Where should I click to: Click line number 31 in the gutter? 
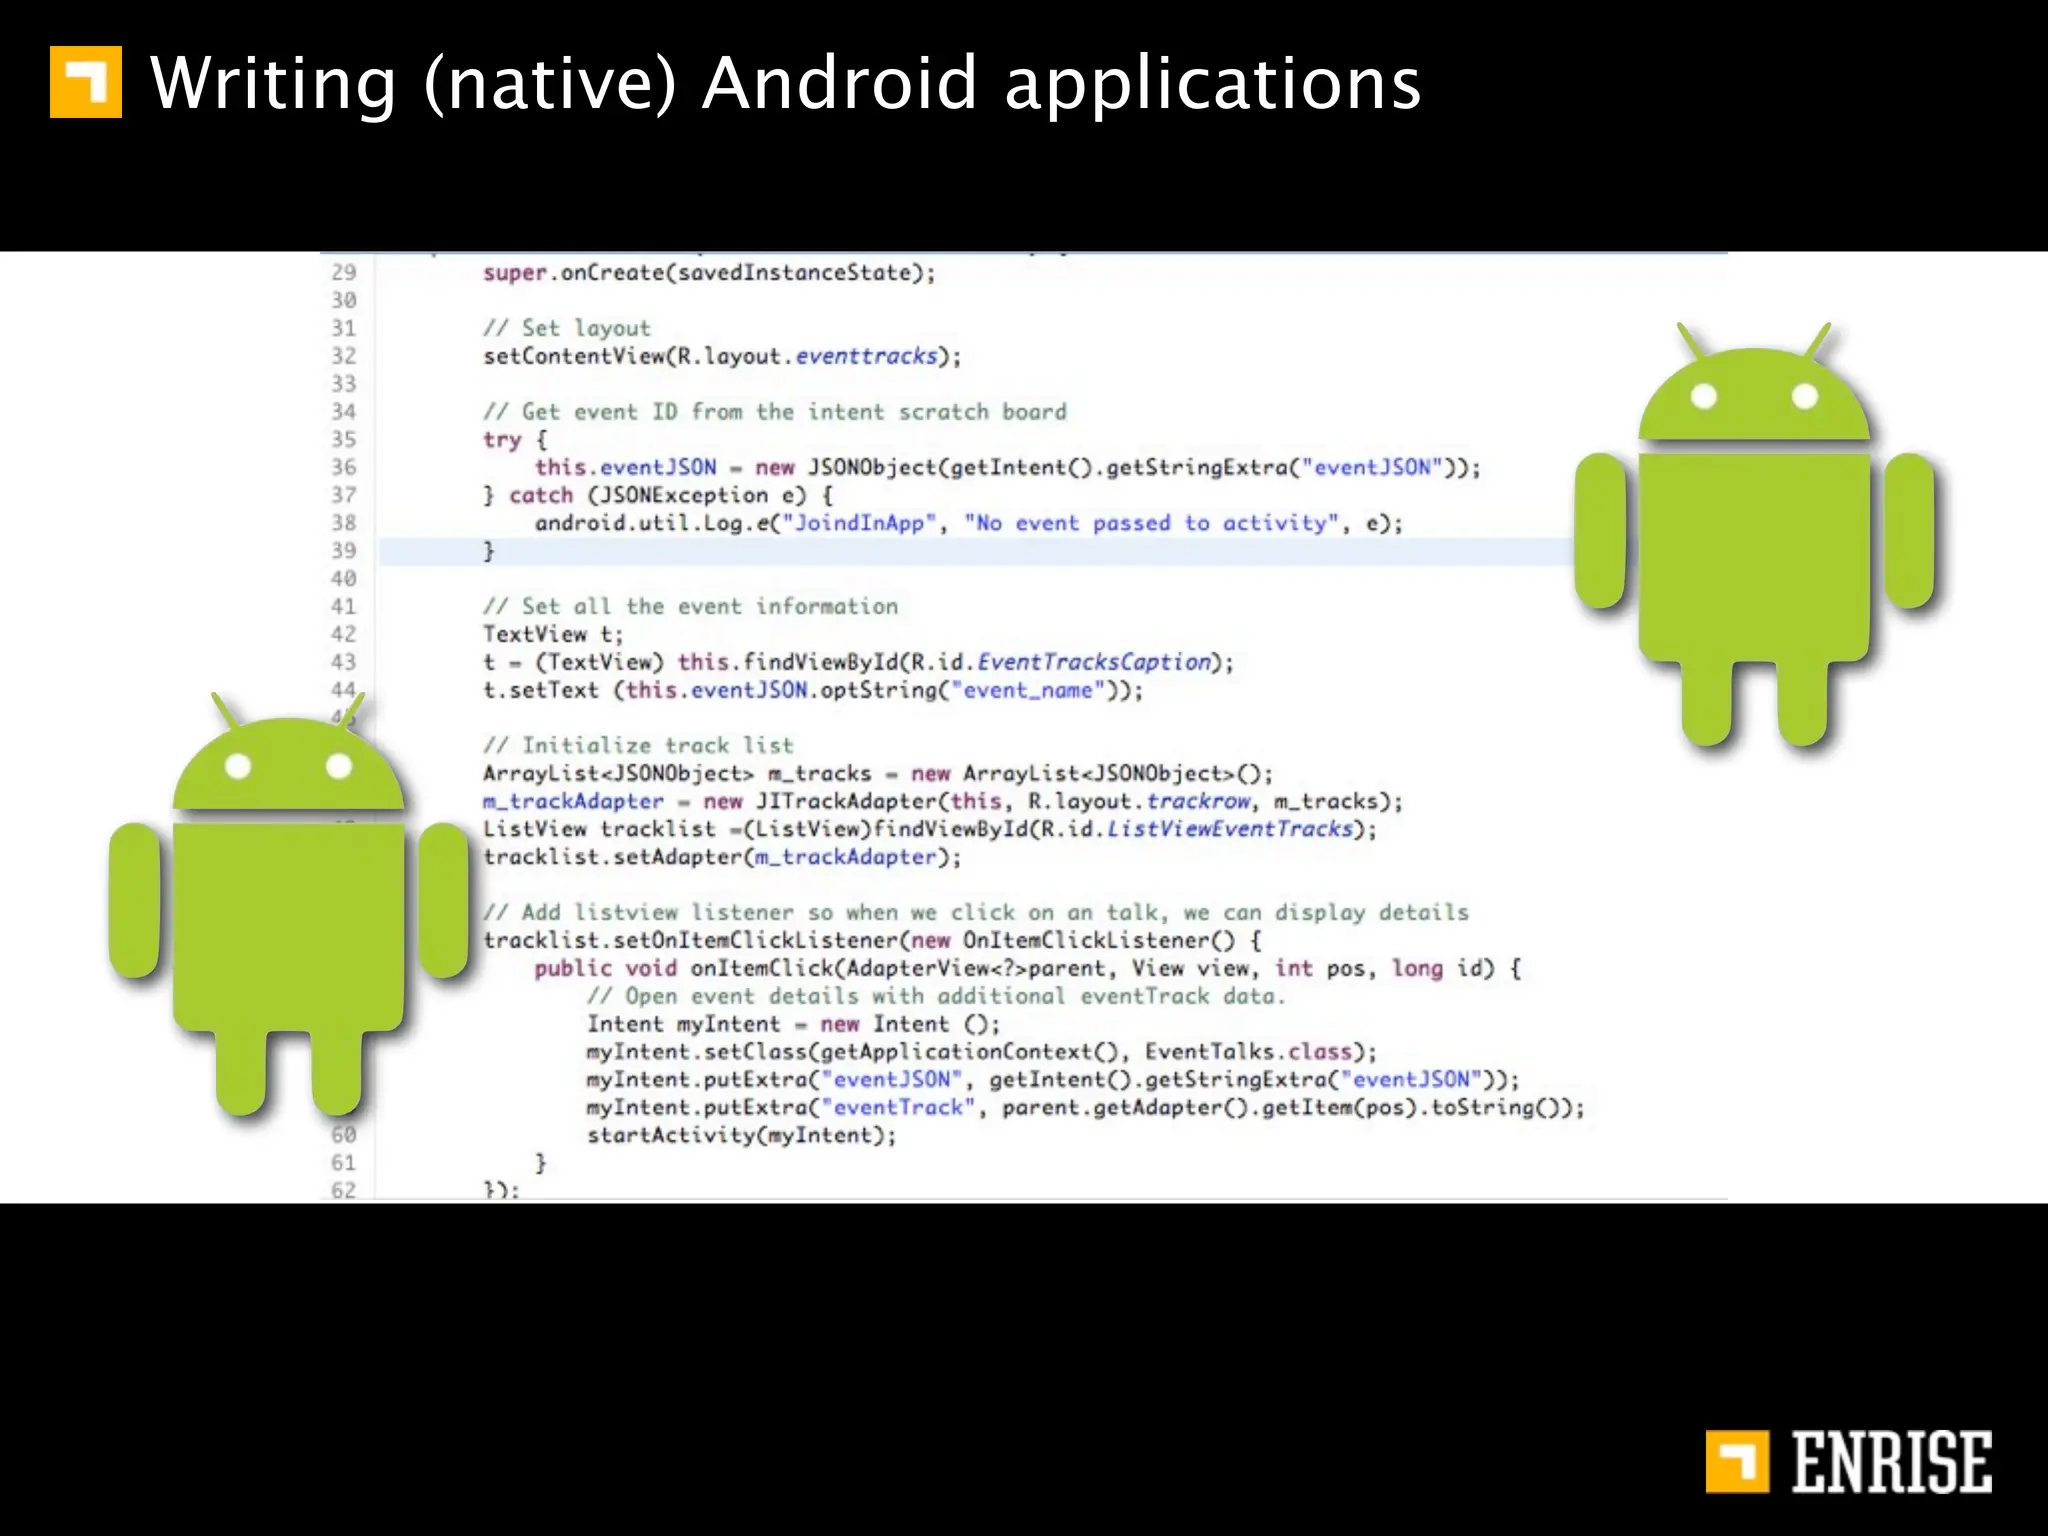click(x=344, y=328)
